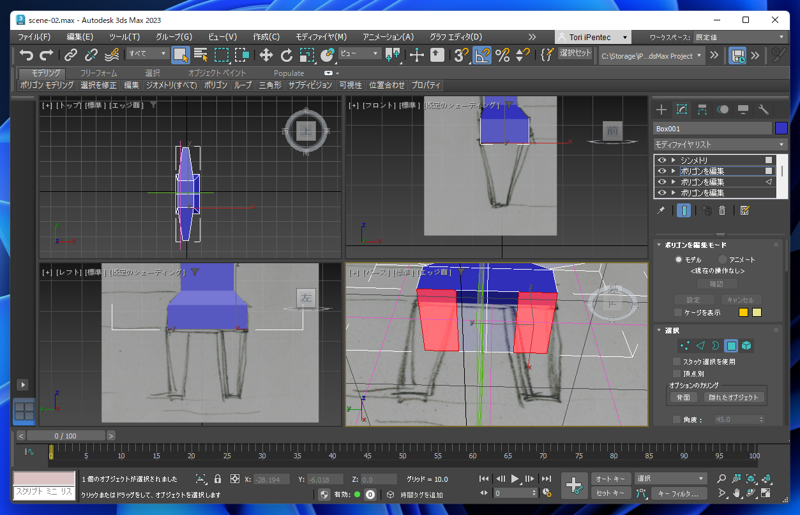This screenshot has width=800, height=515.
Task: Click 隠れたオブジェクト button
Action: point(733,397)
